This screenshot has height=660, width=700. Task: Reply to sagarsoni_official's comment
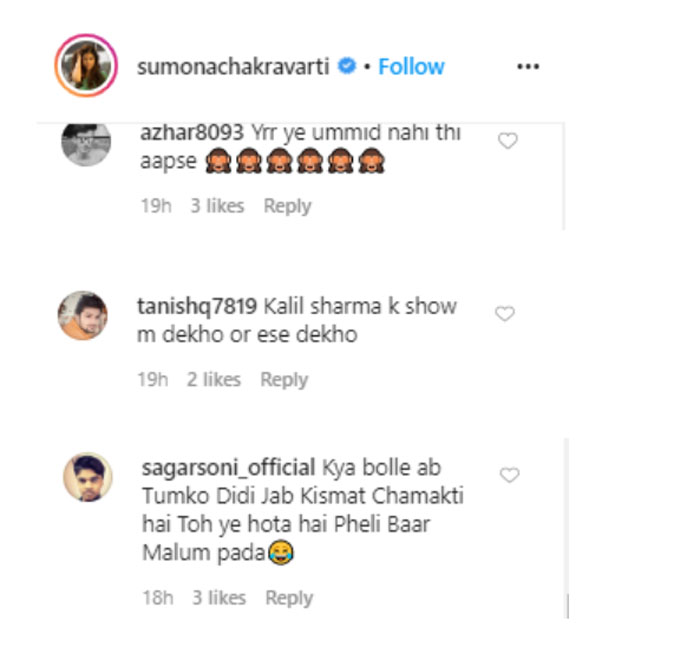pos(289,598)
